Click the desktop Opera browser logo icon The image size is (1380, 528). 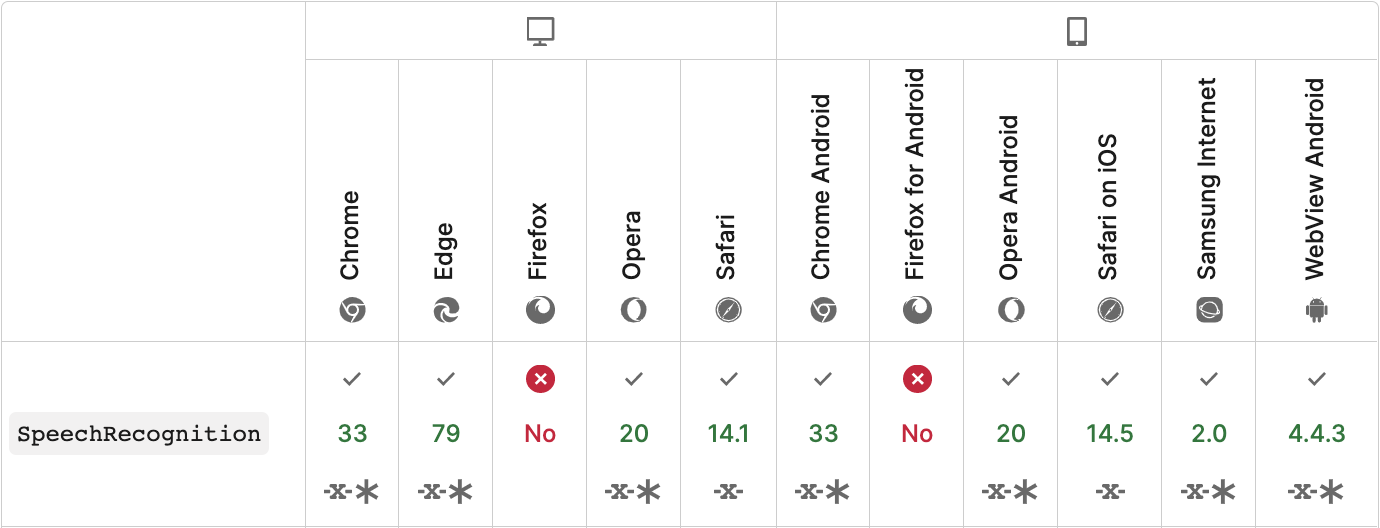633,311
